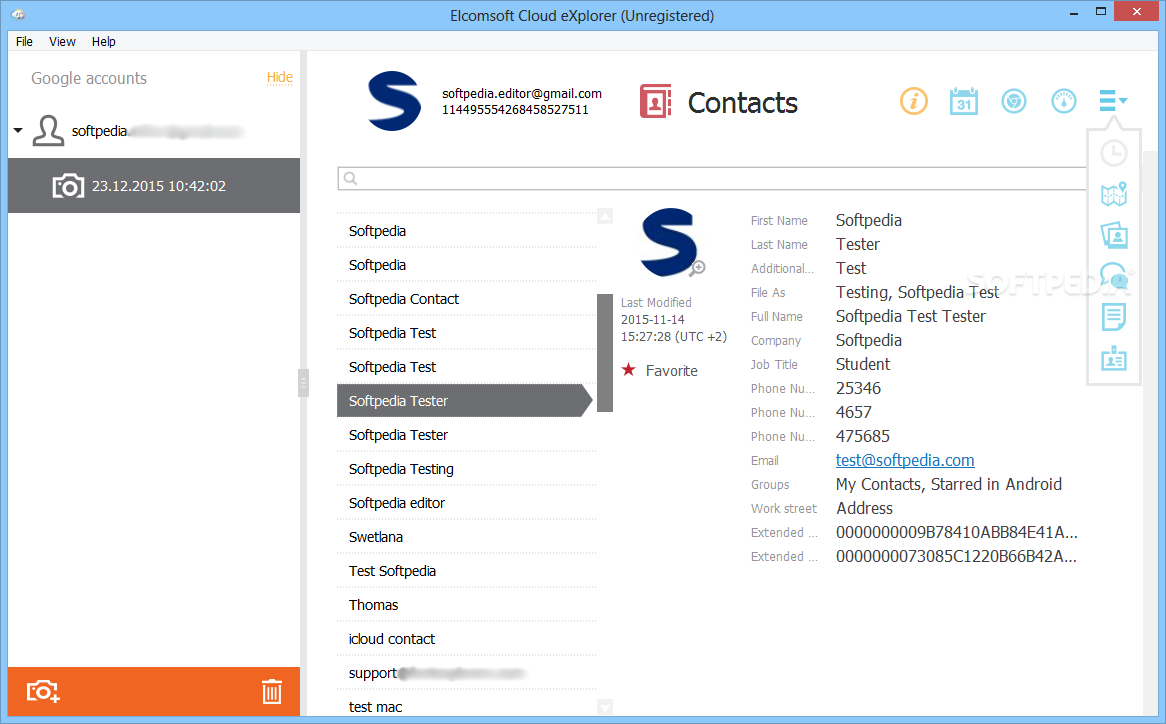Click the Softpedia account logo in header
Viewport: 1166px width, 724px height.
coord(394,101)
